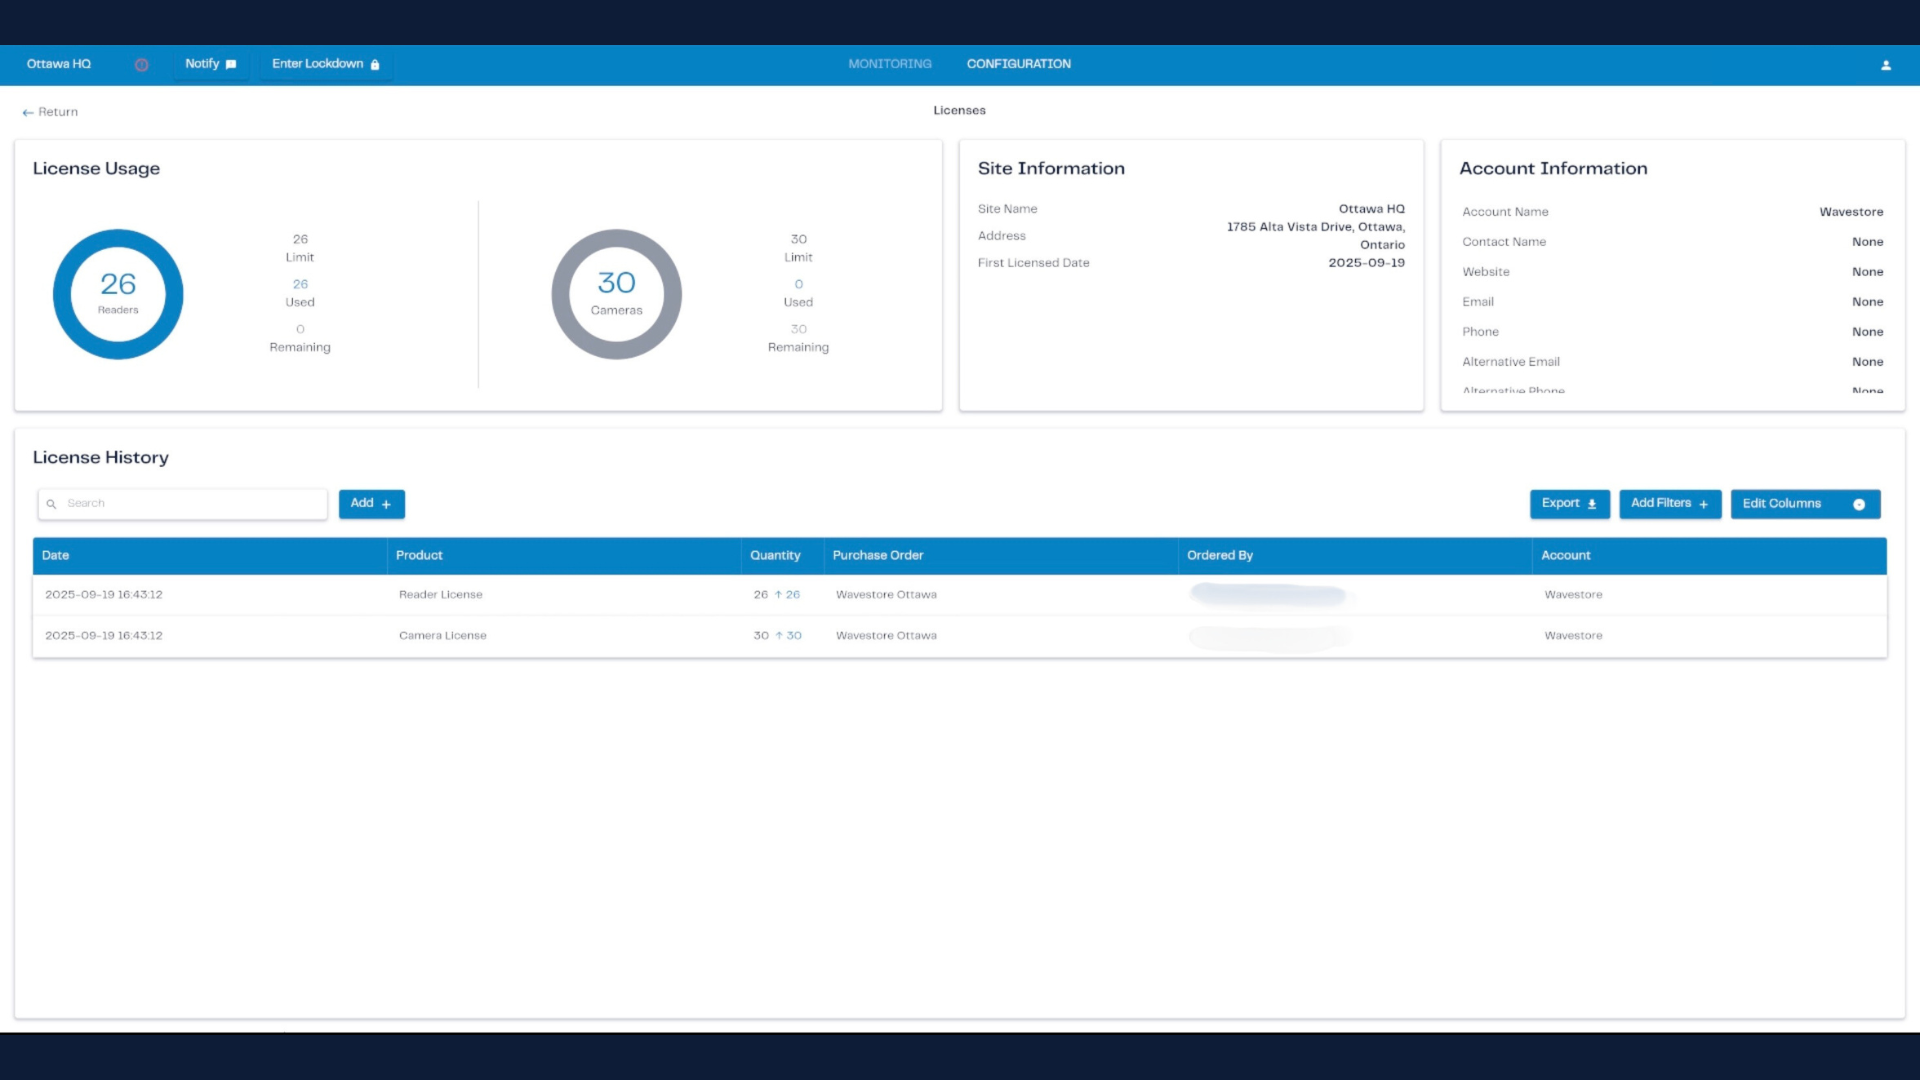This screenshot has width=1920, height=1080.
Task: Select the Reader License row
Action: pyautogui.click(x=441, y=595)
